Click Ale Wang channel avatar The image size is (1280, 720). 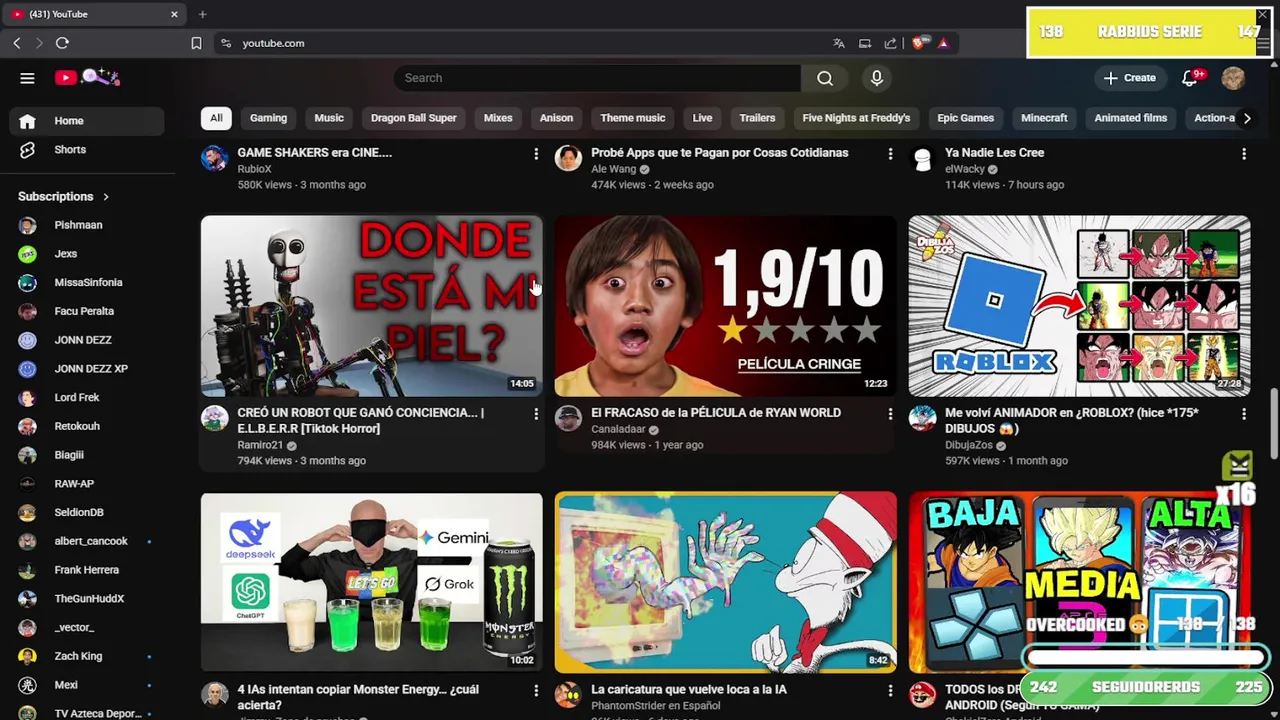[x=568, y=158]
